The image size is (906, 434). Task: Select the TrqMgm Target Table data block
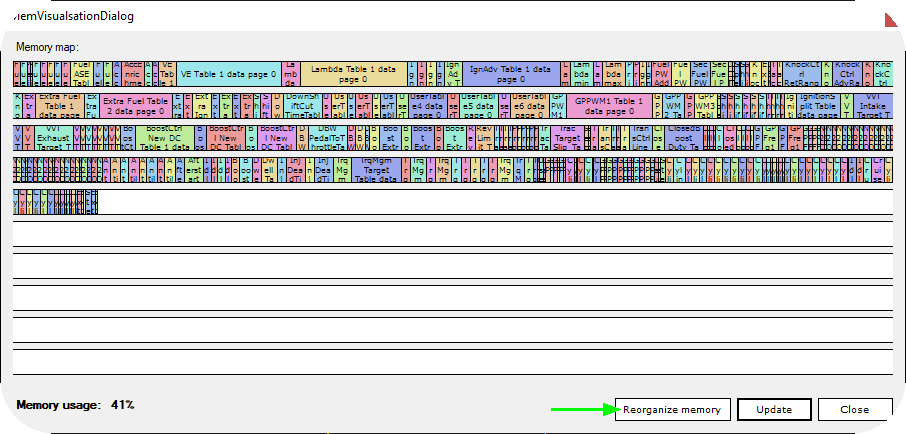pyautogui.click(x=377, y=169)
